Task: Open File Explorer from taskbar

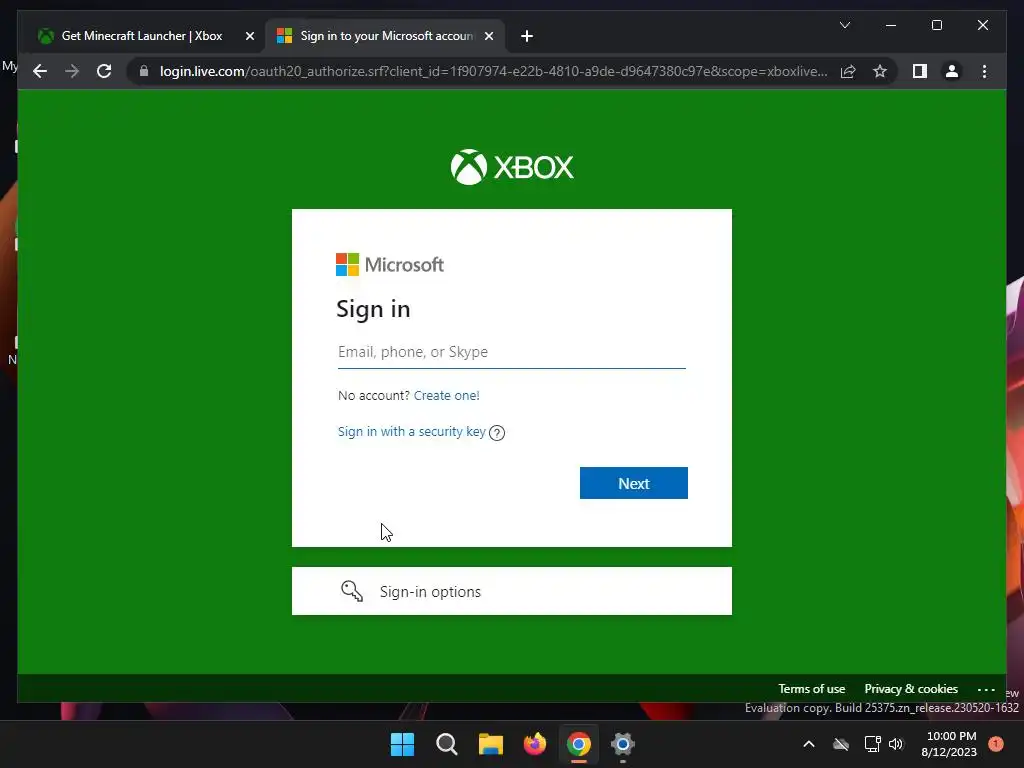Action: tap(490, 744)
